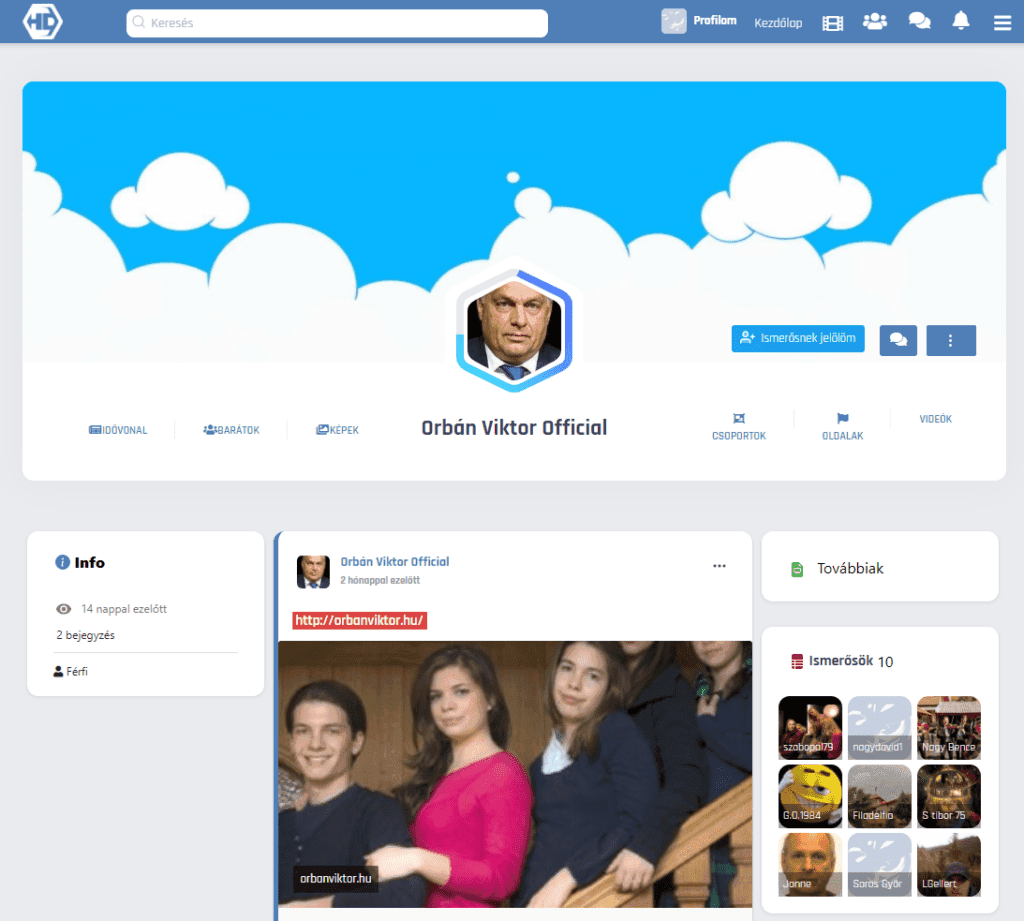This screenshot has width=1024, height=921.
Task: Open the Csoportok tab
Action: point(738,427)
